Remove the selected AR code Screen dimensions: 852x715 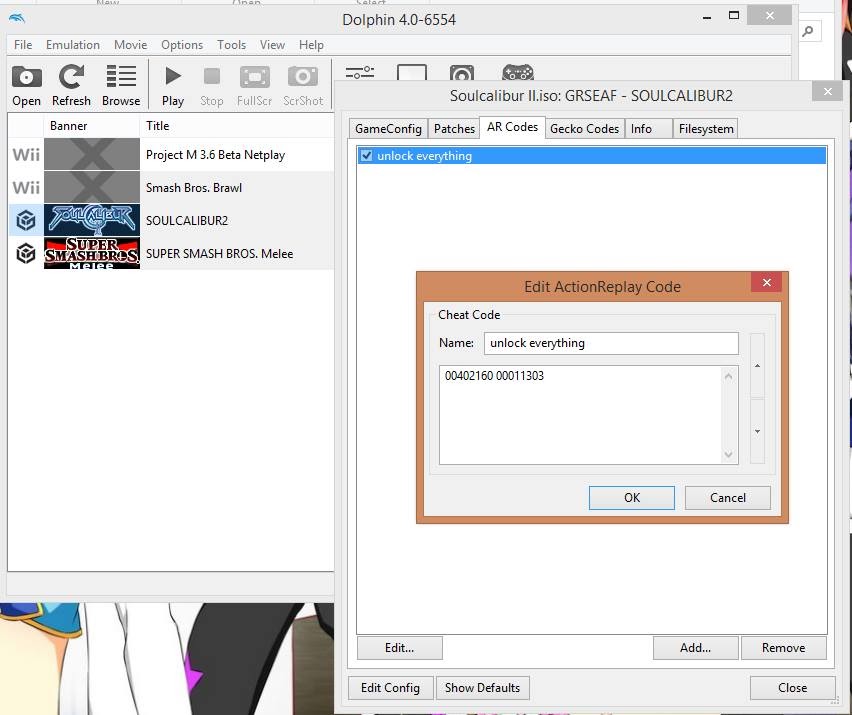pos(784,648)
